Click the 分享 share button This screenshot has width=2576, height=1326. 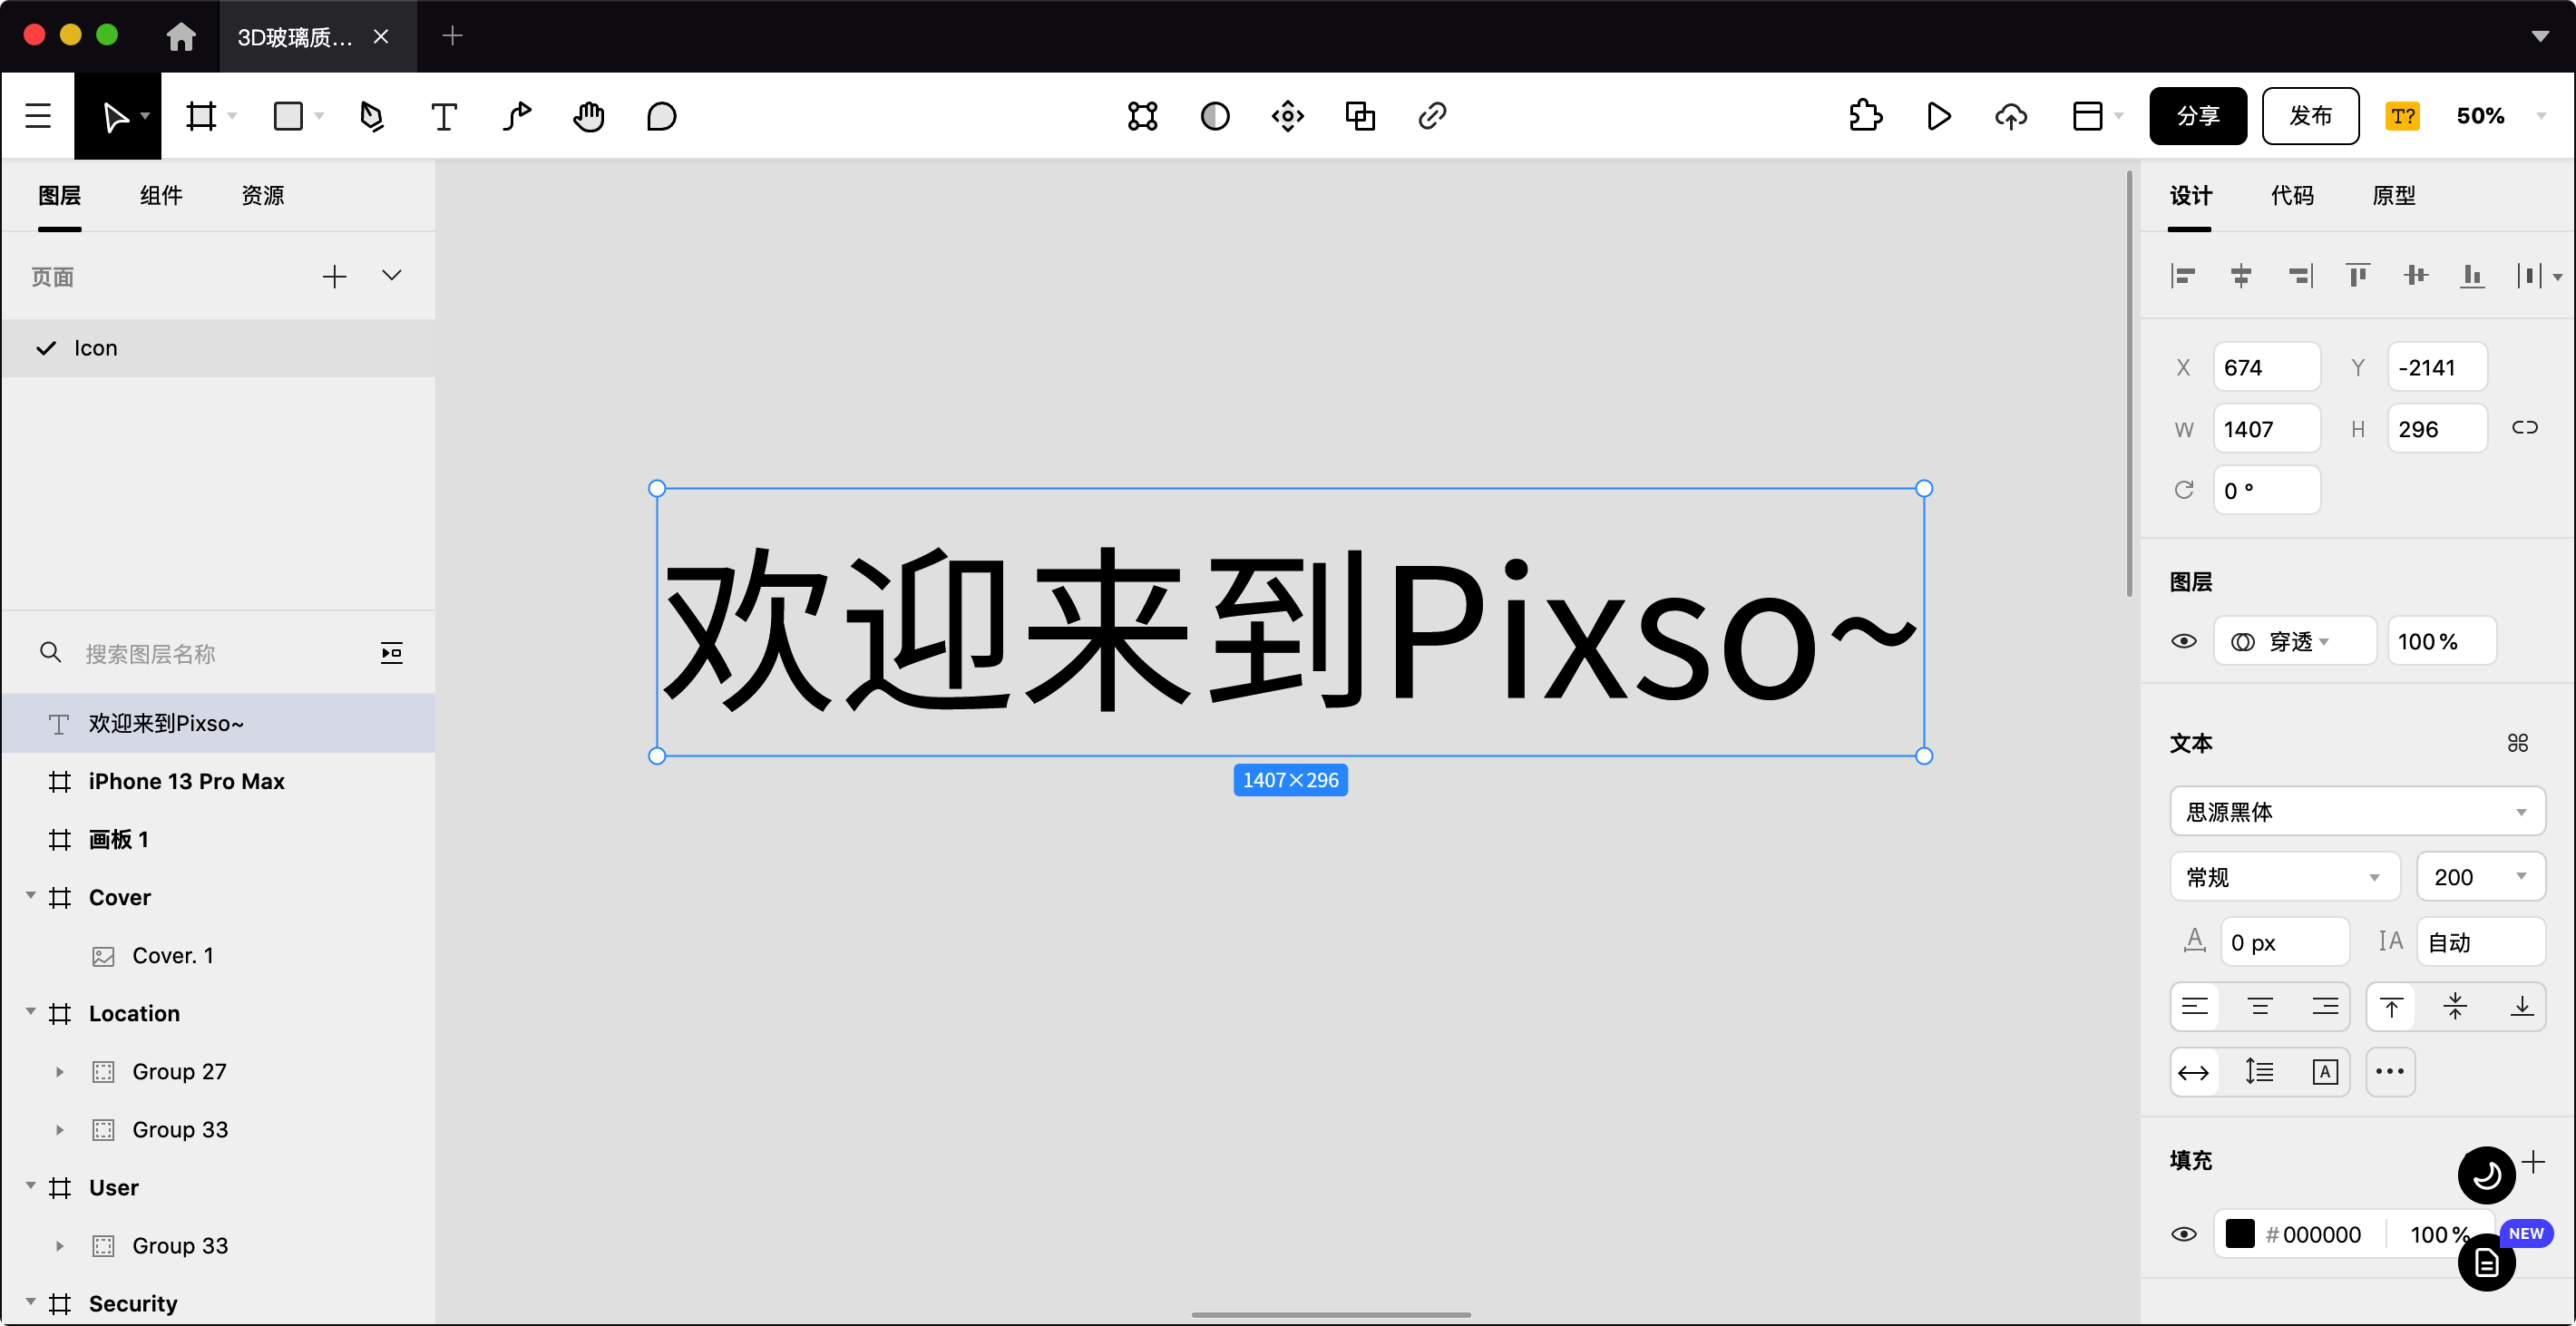pyautogui.click(x=2198, y=116)
